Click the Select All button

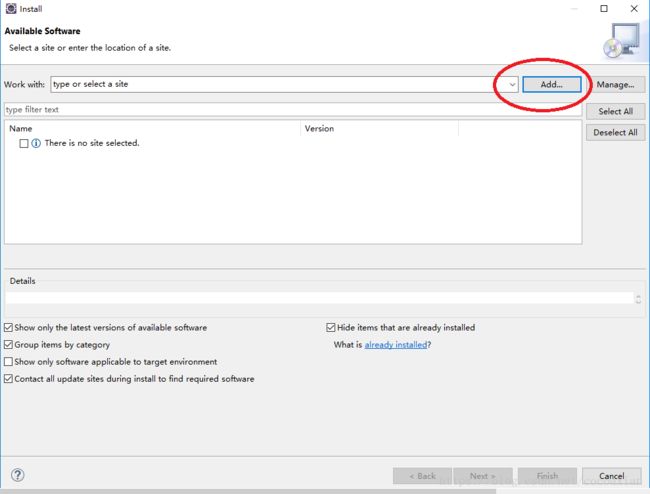click(x=616, y=111)
